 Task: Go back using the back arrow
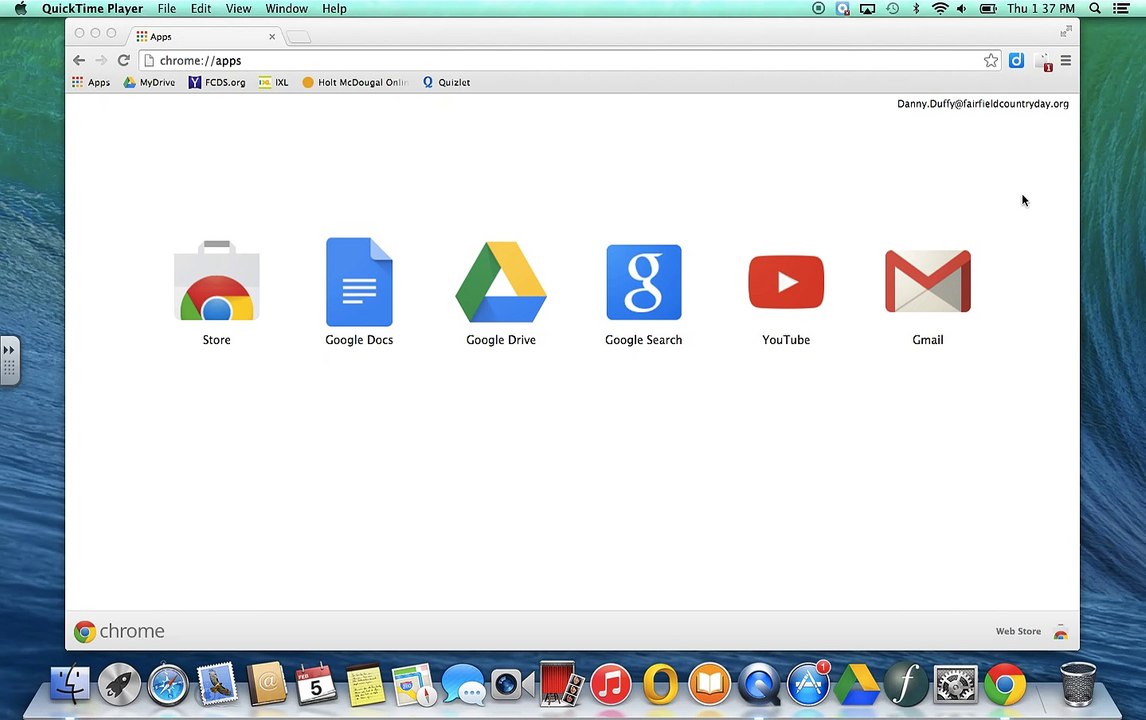click(79, 61)
